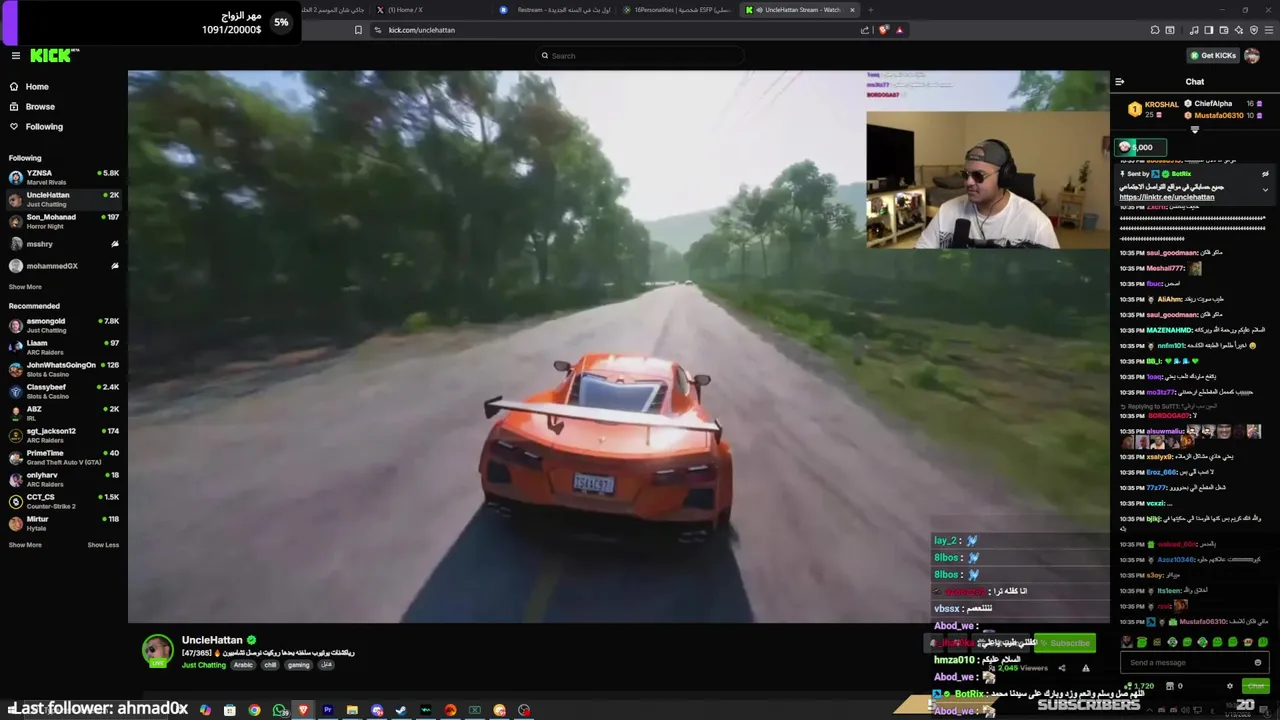Close the UncleHattan Stream tab
This screenshot has width=1280, height=720.
click(852, 10)
